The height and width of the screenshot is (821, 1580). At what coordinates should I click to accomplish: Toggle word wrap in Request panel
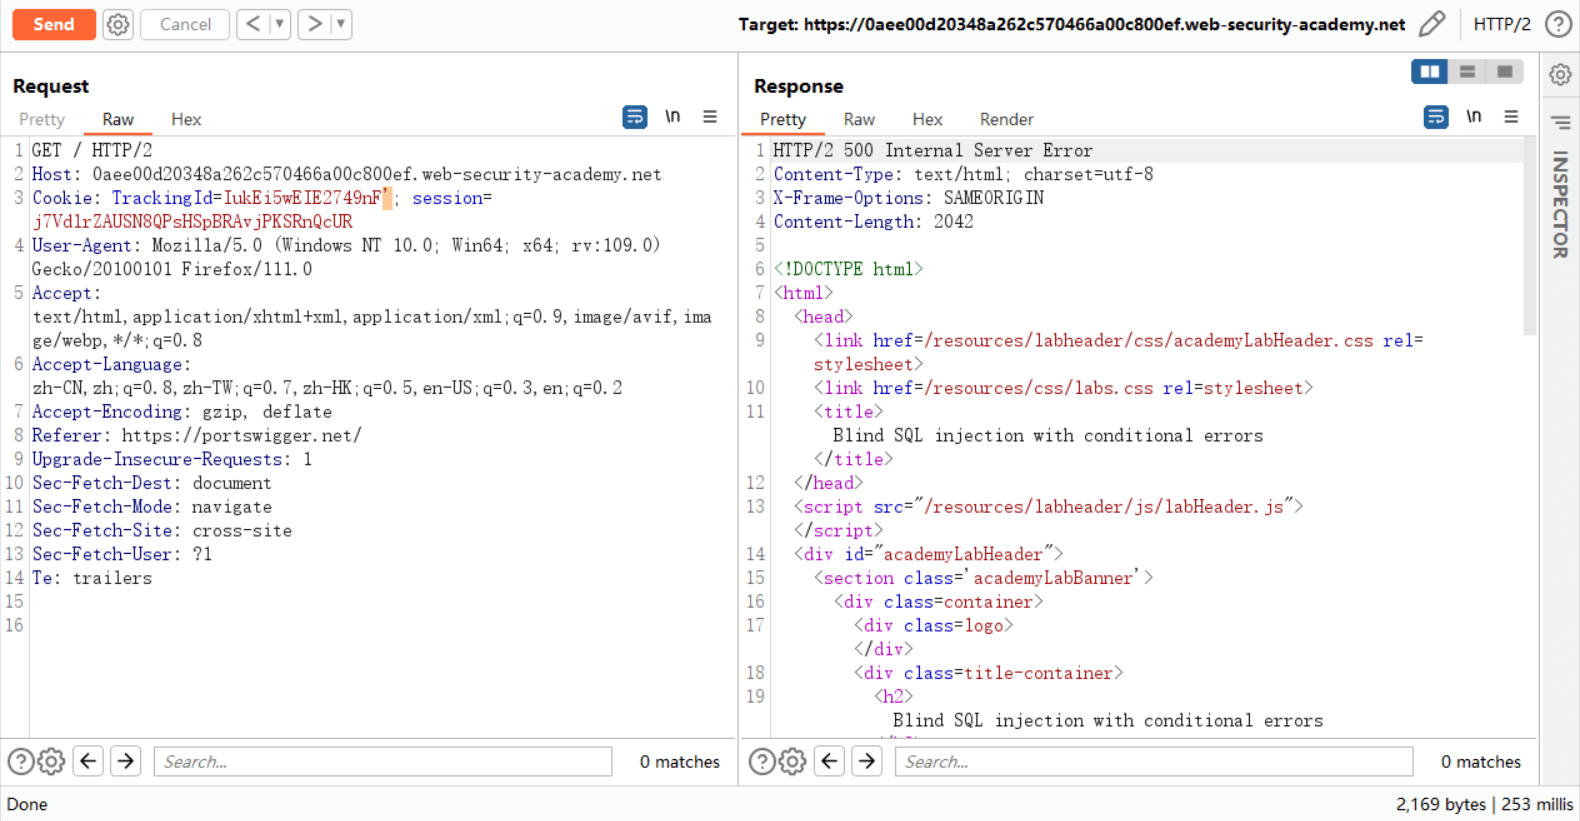[634, 117]
